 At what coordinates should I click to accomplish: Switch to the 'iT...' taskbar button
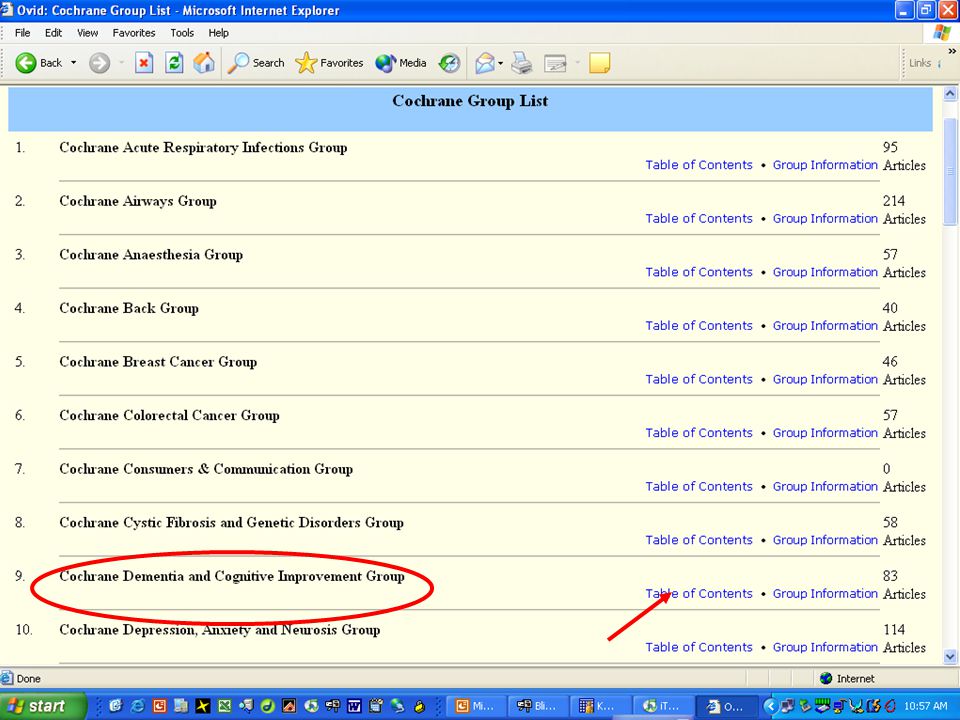664,706
